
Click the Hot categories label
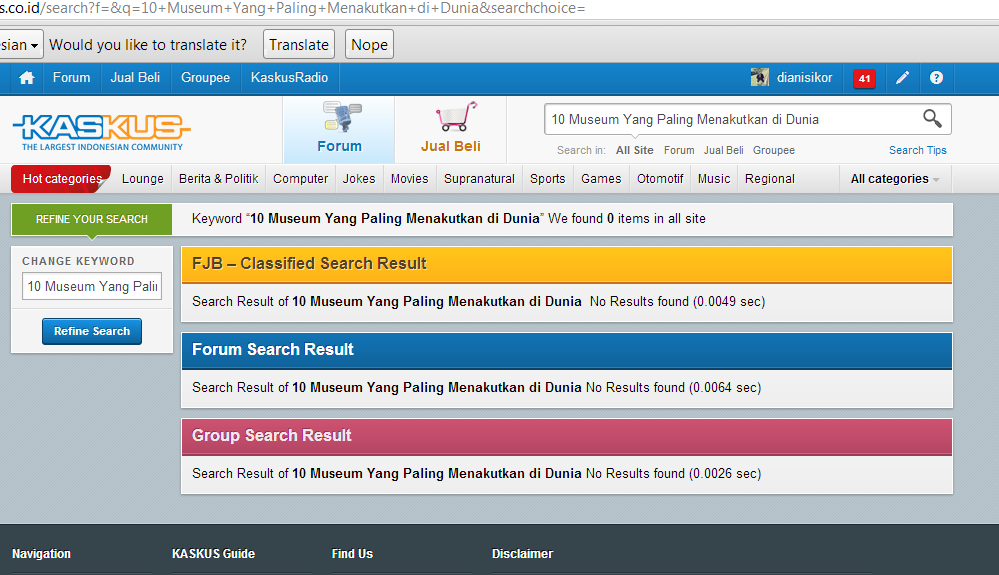(x=62, y=179)
